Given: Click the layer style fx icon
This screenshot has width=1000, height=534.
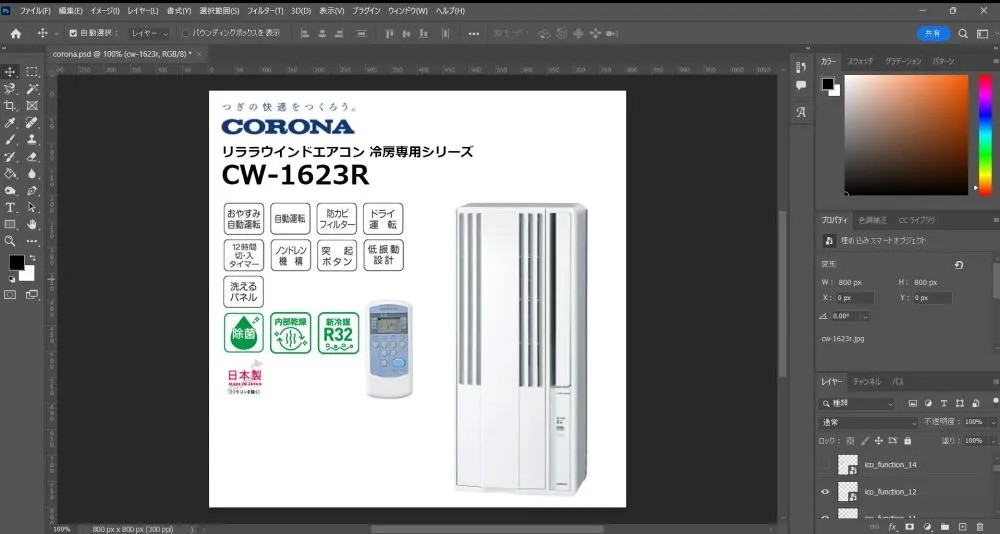Looking at the screenshot, I should (x=893, y=526).
